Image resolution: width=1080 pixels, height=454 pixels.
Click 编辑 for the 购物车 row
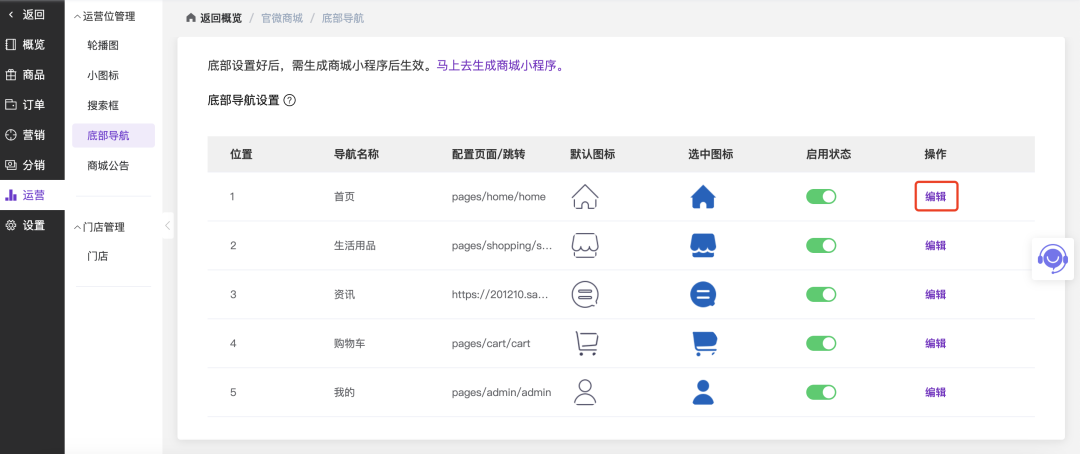pyautogui.click(x=935, y=344)
